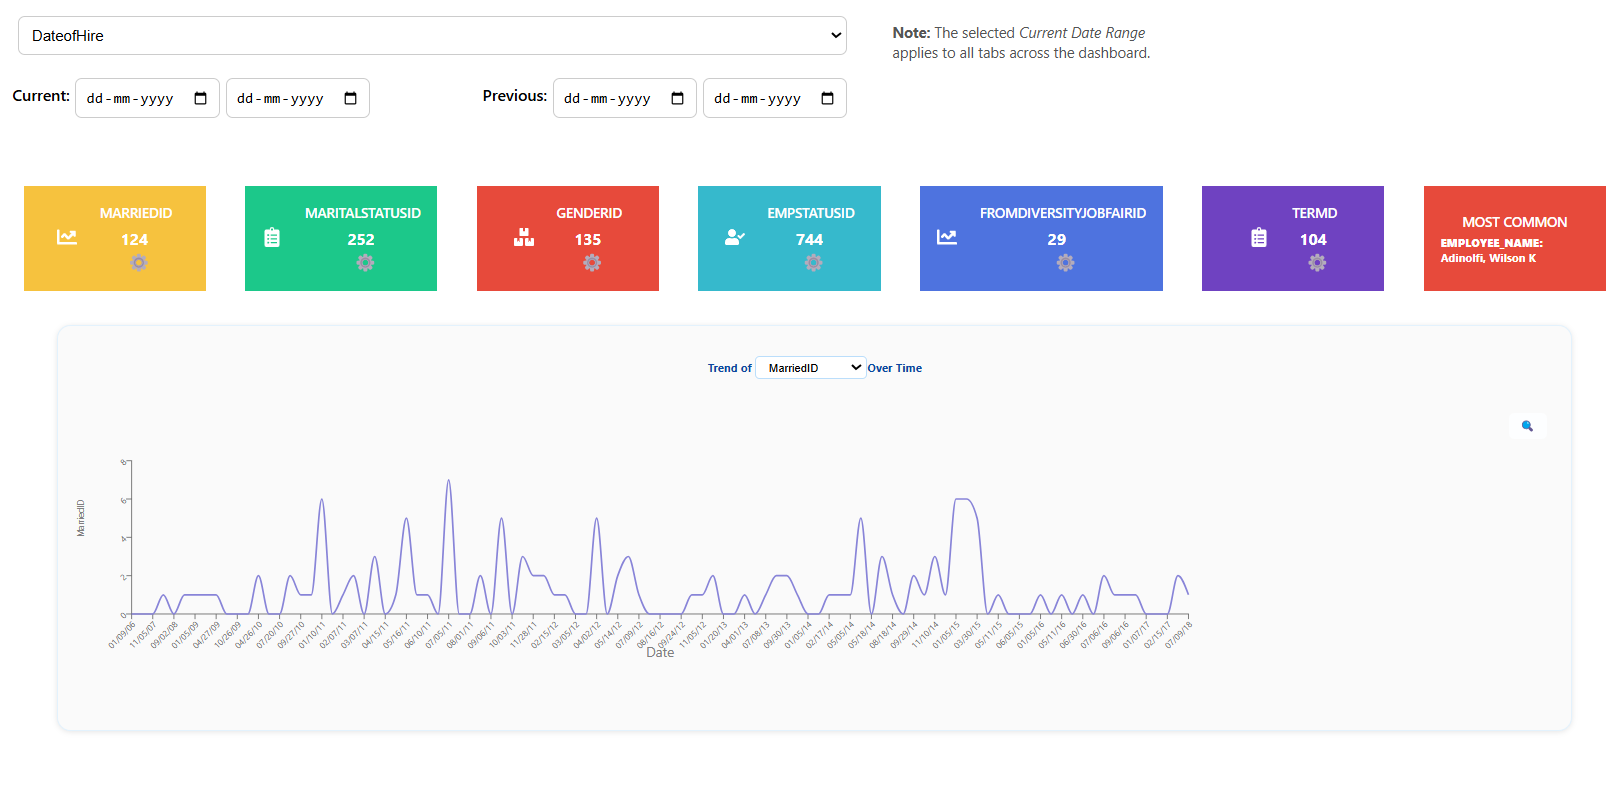The width and height of the screenshot is (1621, 792).
Task: Open settings gear on MARITALSTATUSID card
Action: (365, 263)
